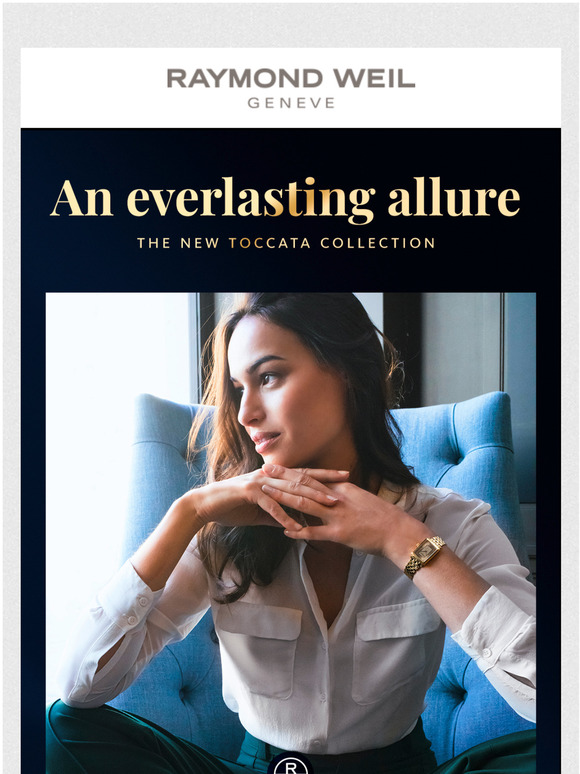
Task: Click the GENEVE text under the logo
Action: pos(291,103)
